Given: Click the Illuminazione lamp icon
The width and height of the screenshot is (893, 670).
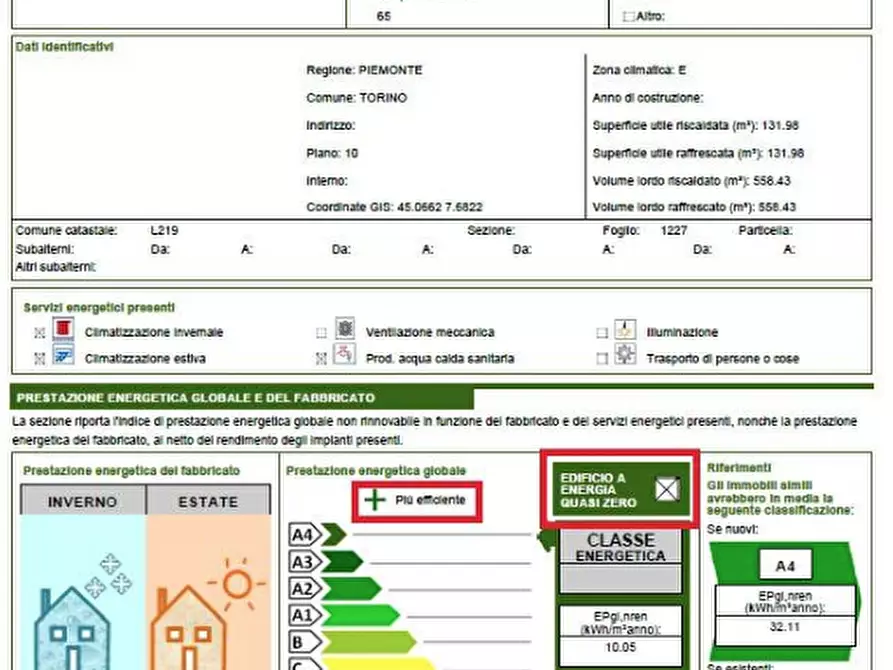Looking at the screenshot, I should click(625, 330).
